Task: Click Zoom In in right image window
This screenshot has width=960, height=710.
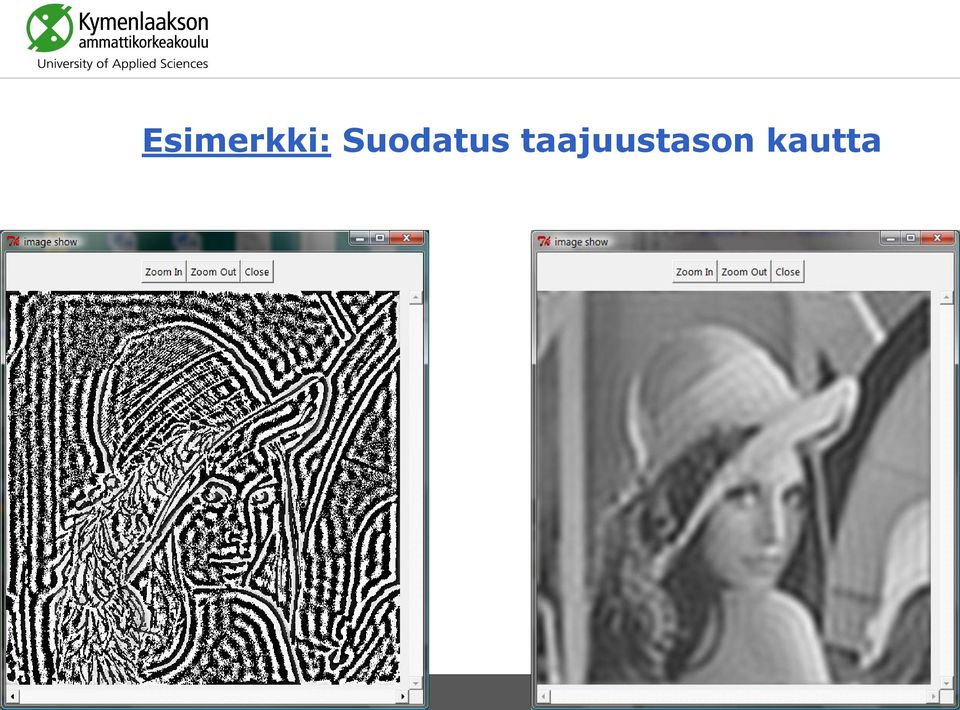Action: click(x=694, y=272)
